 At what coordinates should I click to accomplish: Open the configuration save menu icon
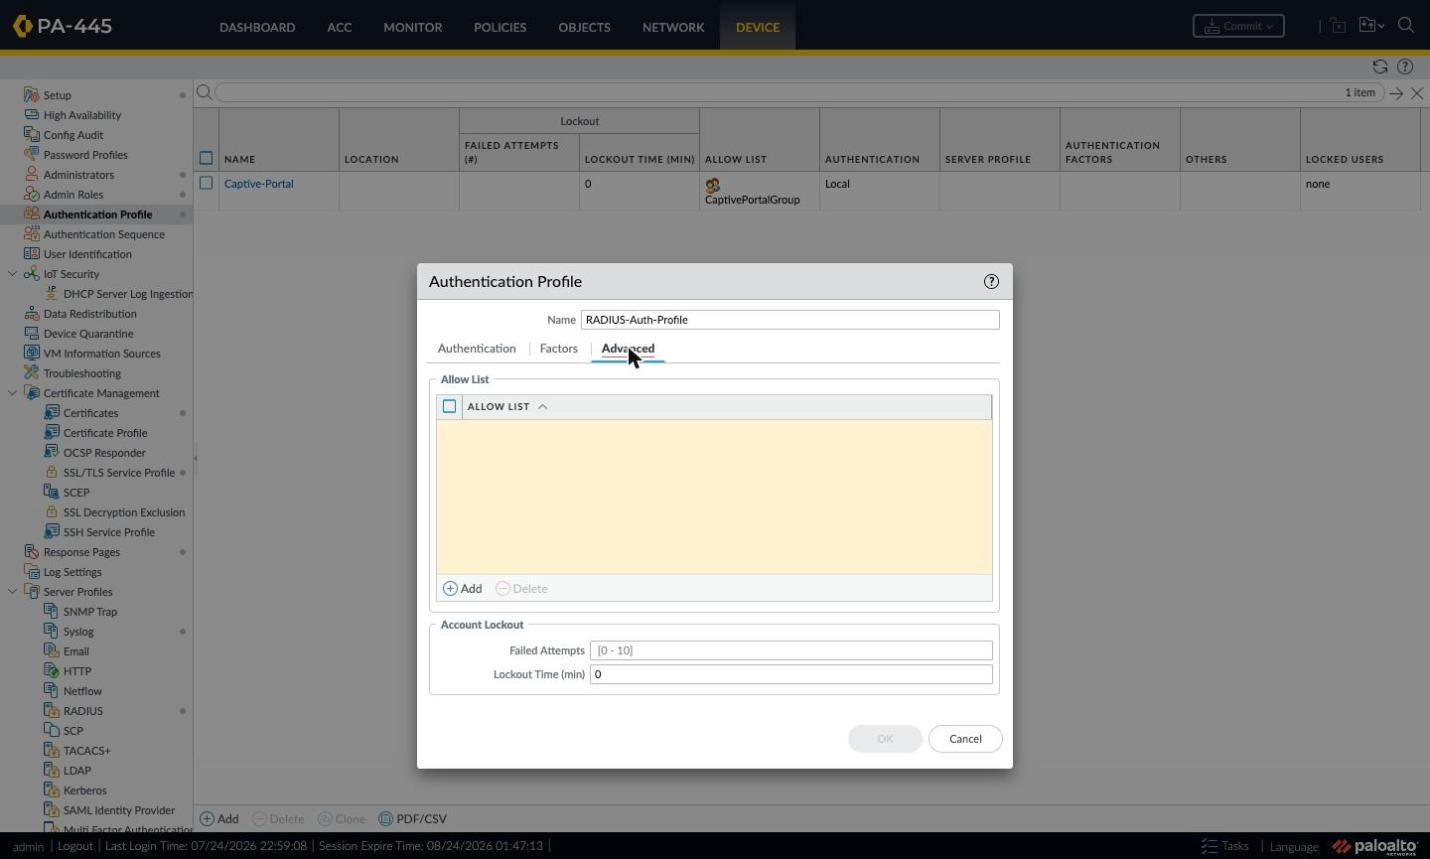point(1371,26)
